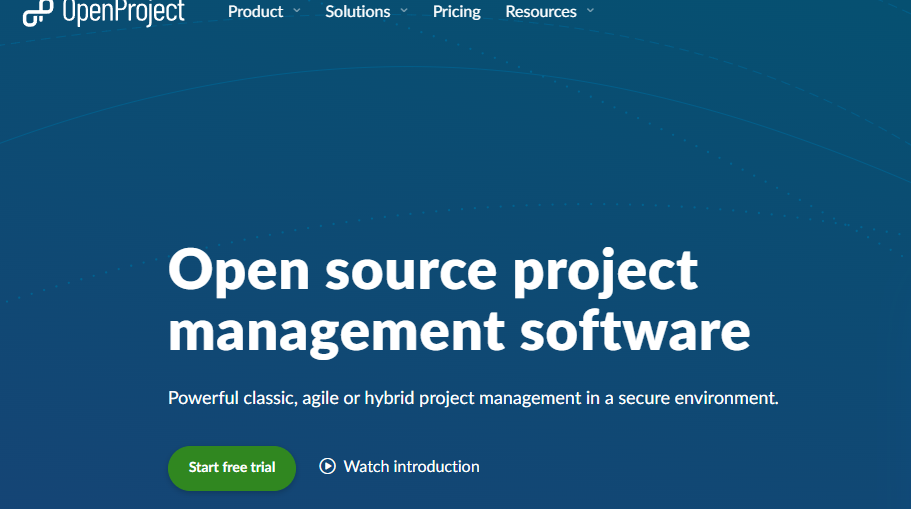Expand the Solutions dropdown chevron
Image resolution: width=911 pixels, height=509 pixels.
click(404, 10)
